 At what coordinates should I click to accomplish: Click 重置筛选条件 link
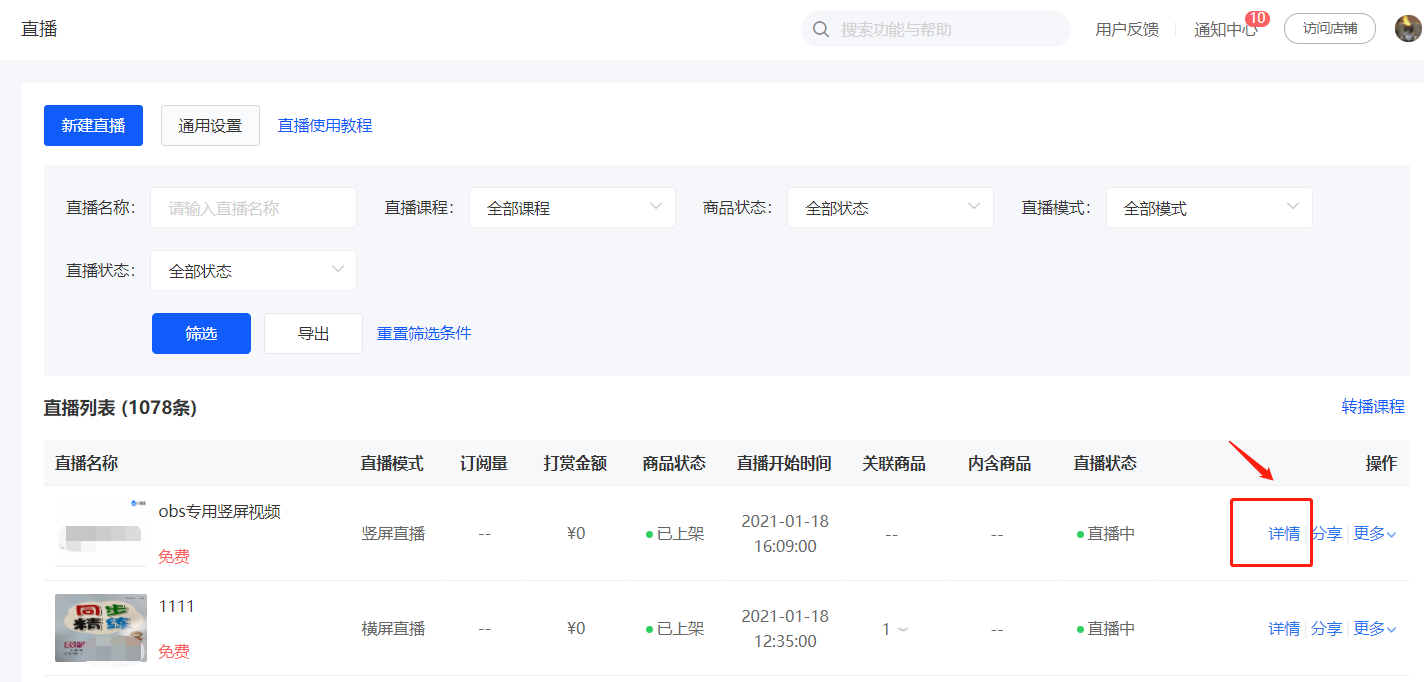pos(424,334)
